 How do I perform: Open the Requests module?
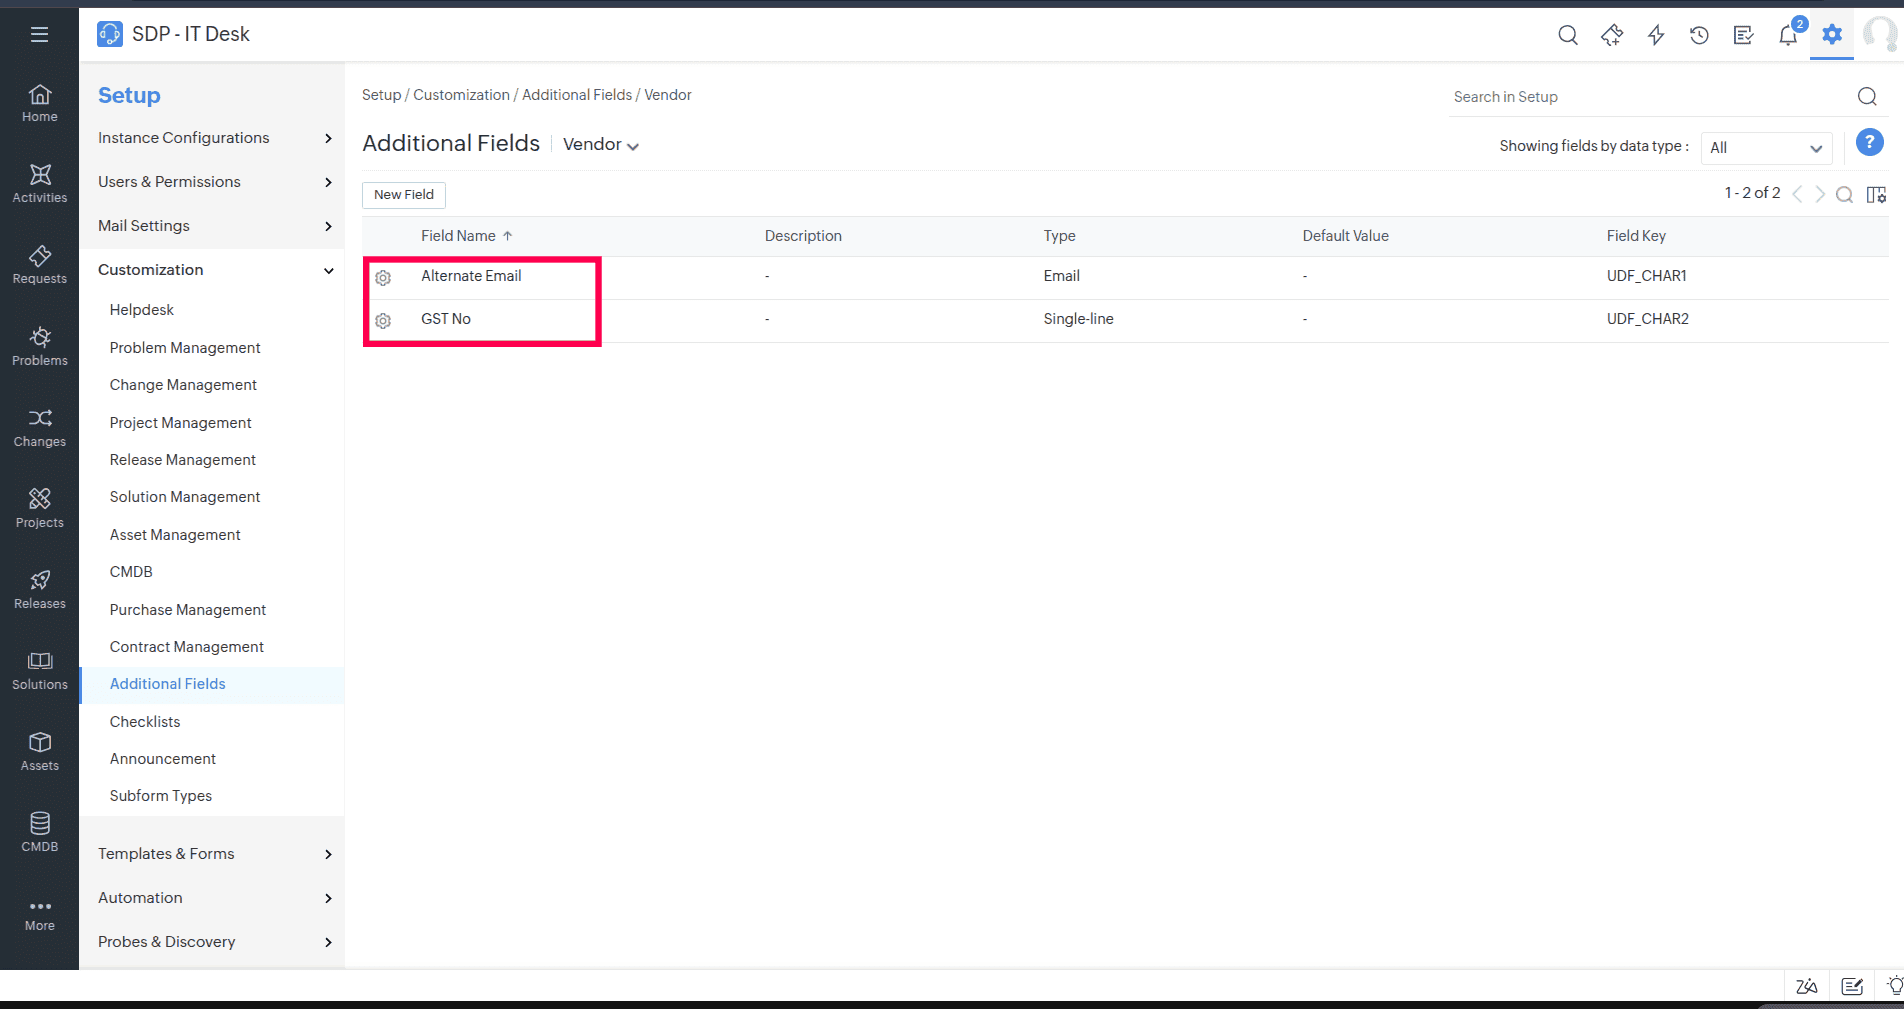click(x=40, y=265)
